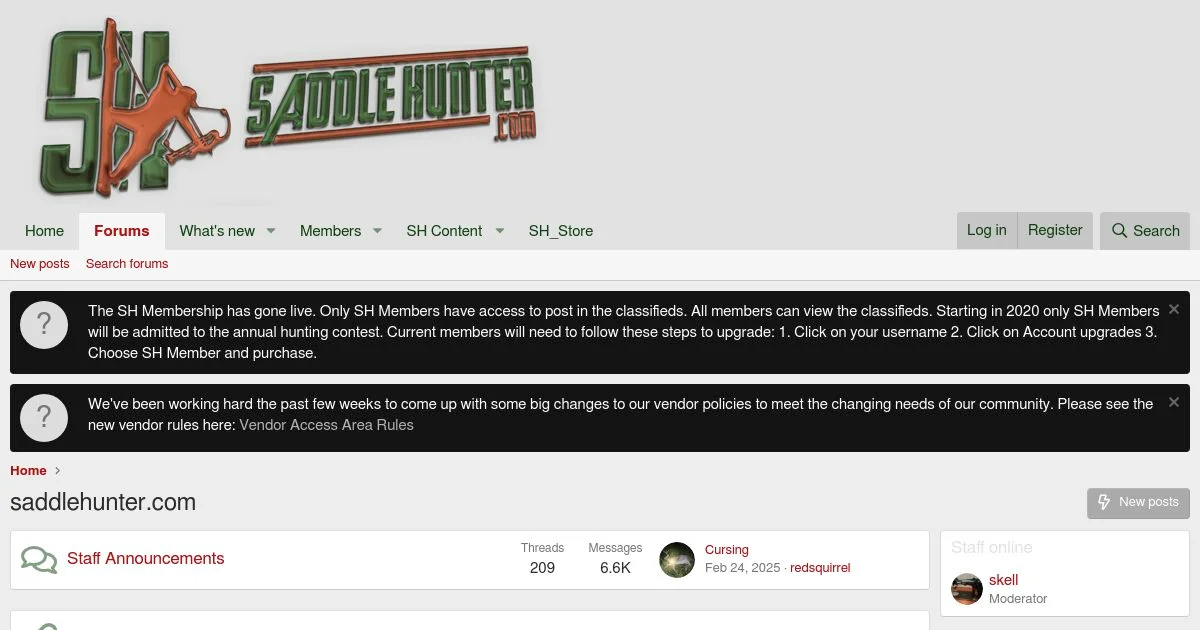Open the Vendor Access Area Rules link
Screen dimensions: 1200x630
pos(326,425)
